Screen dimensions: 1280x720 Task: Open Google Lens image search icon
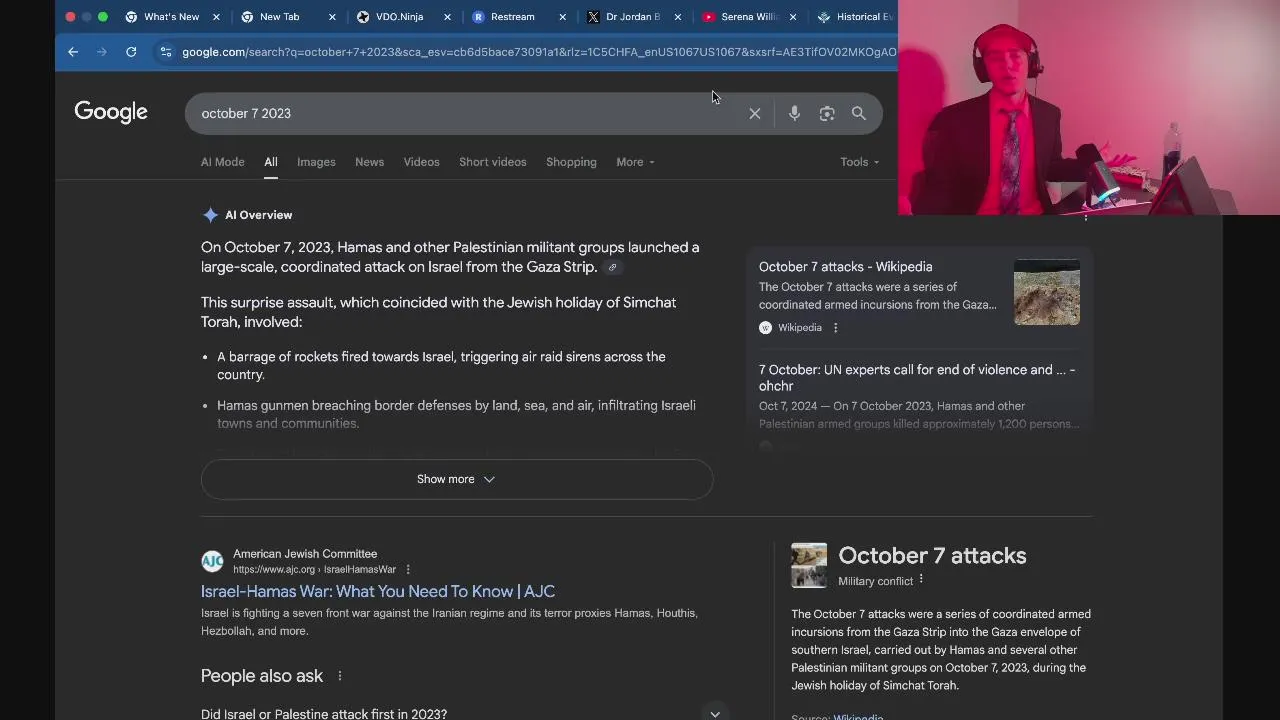827,114
